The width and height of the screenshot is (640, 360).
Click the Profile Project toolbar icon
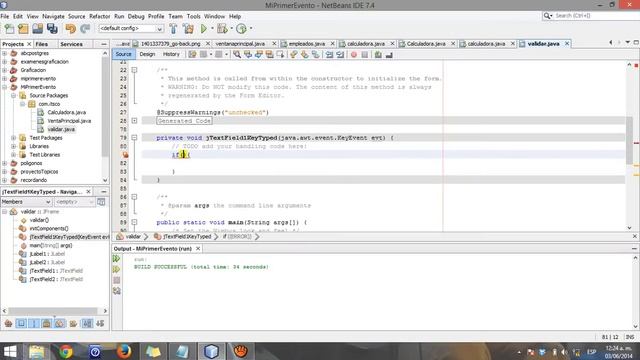coord(241,29)
